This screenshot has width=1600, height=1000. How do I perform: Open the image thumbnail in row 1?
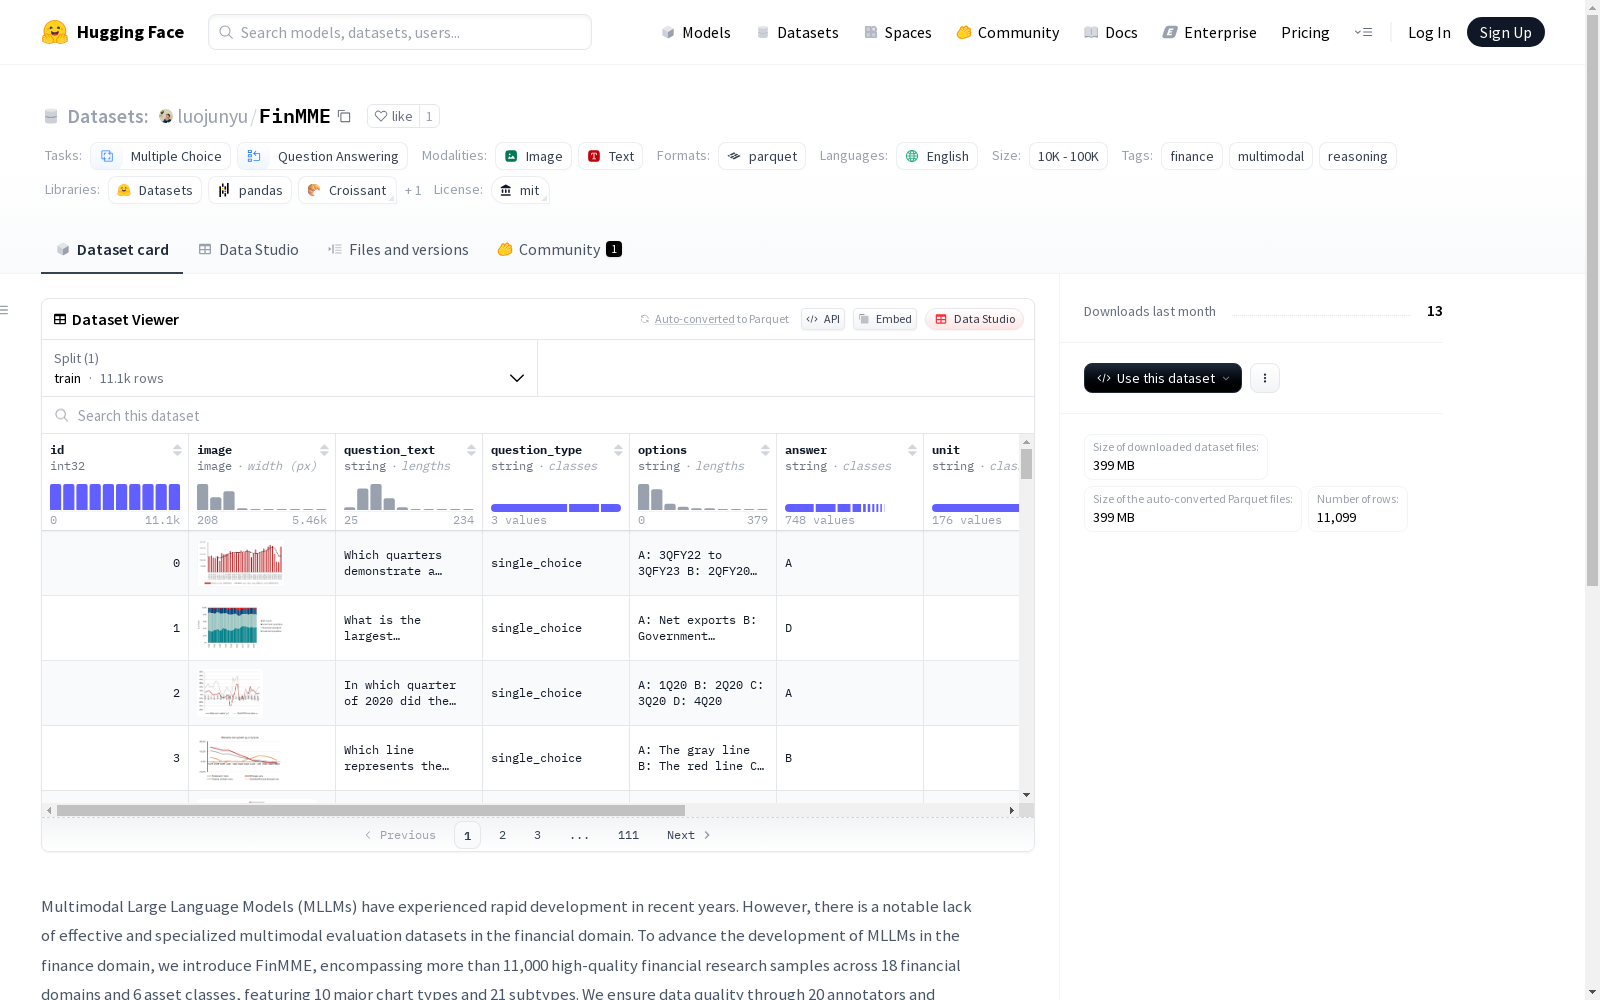point(241,628)
